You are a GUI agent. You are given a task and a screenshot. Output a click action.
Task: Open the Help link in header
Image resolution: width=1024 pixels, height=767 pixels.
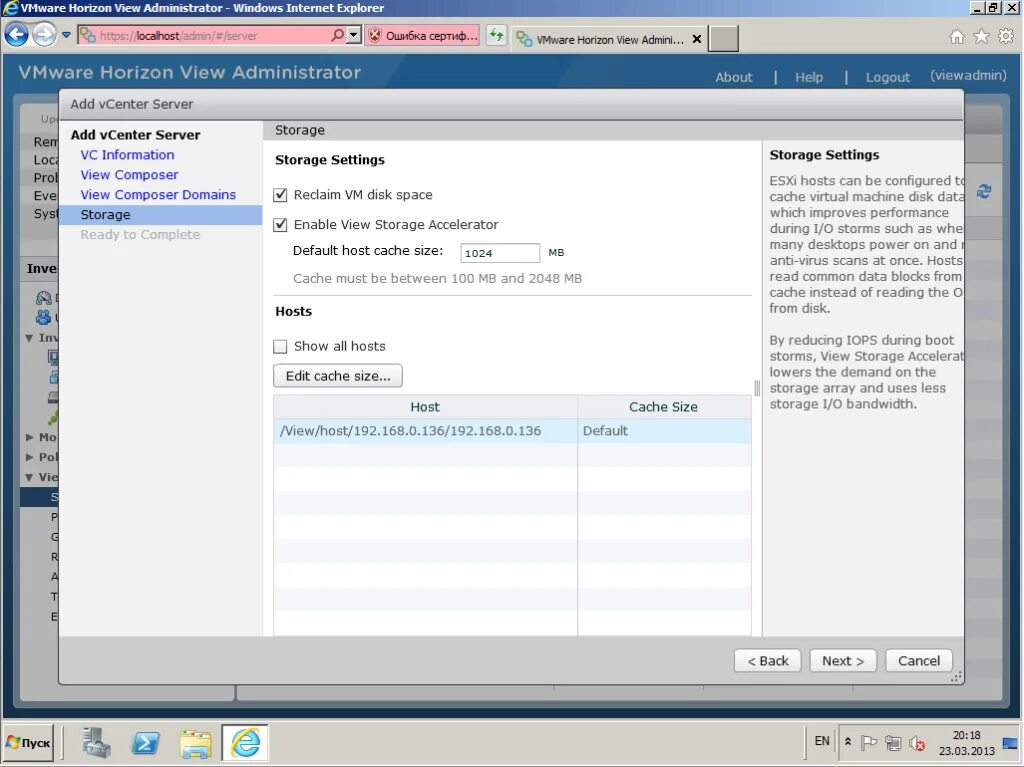tap(808, 77)
